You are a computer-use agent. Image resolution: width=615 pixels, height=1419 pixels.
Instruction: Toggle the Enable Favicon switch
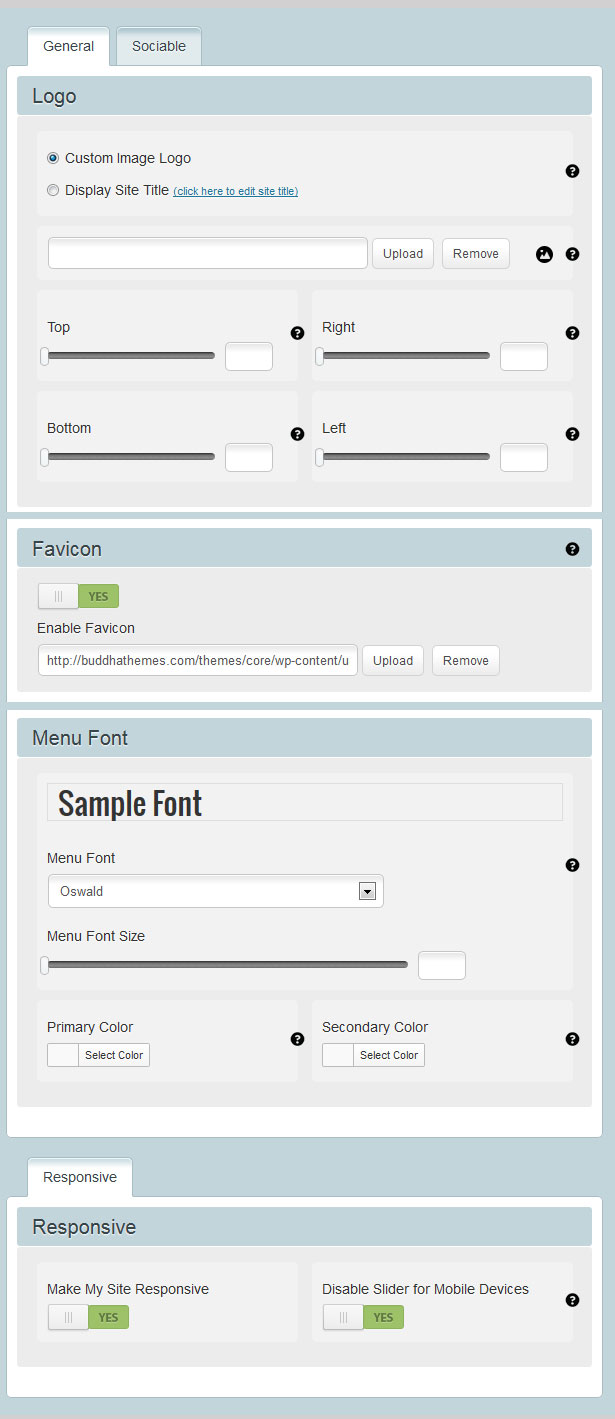pyautogui.click(x=78, y=596)
